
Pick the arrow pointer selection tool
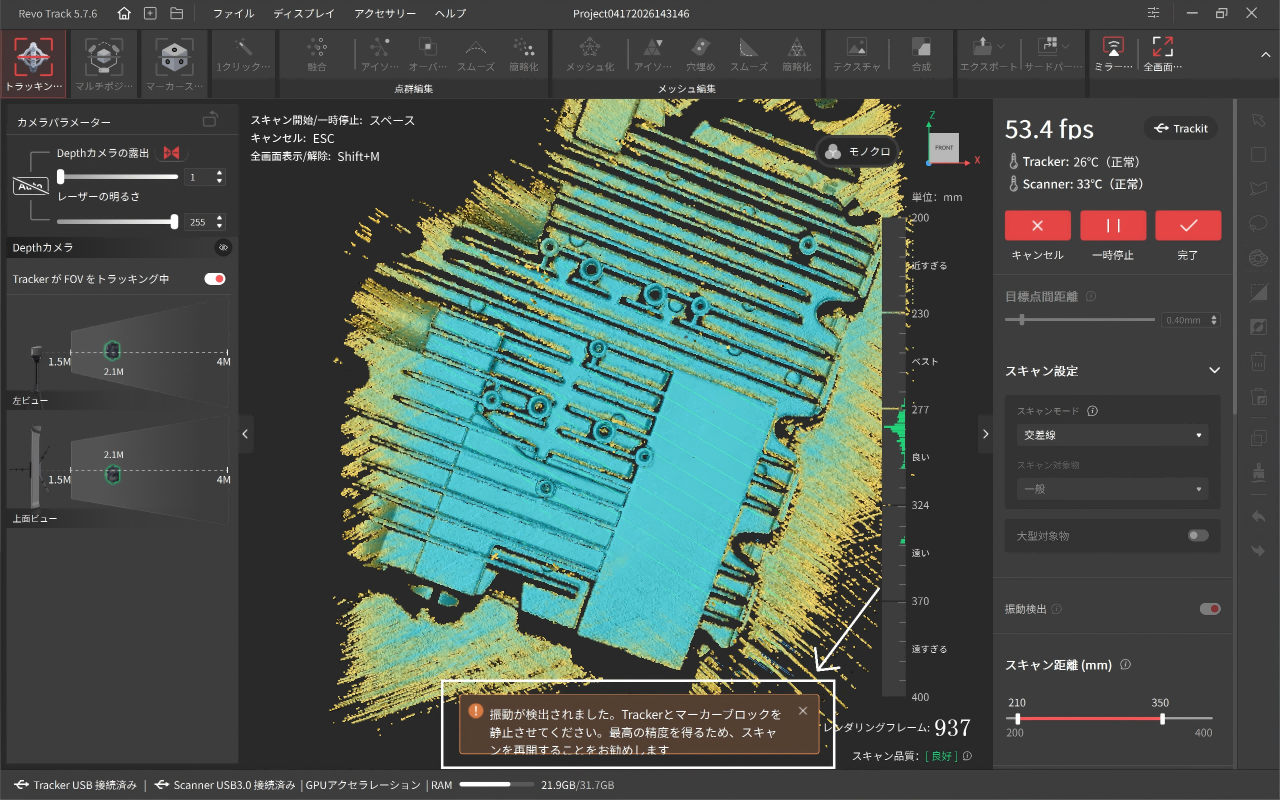(1259, 120)
